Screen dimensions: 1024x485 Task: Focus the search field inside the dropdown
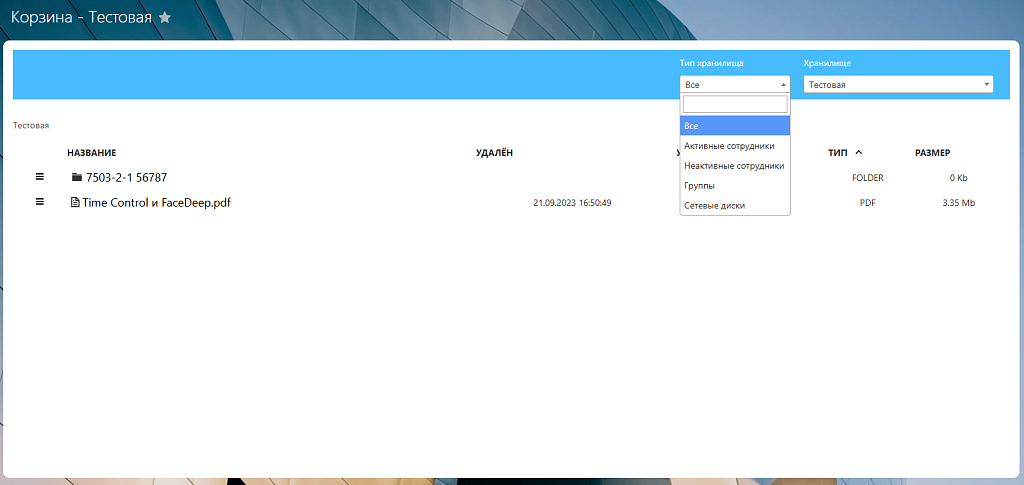point(734,104)
